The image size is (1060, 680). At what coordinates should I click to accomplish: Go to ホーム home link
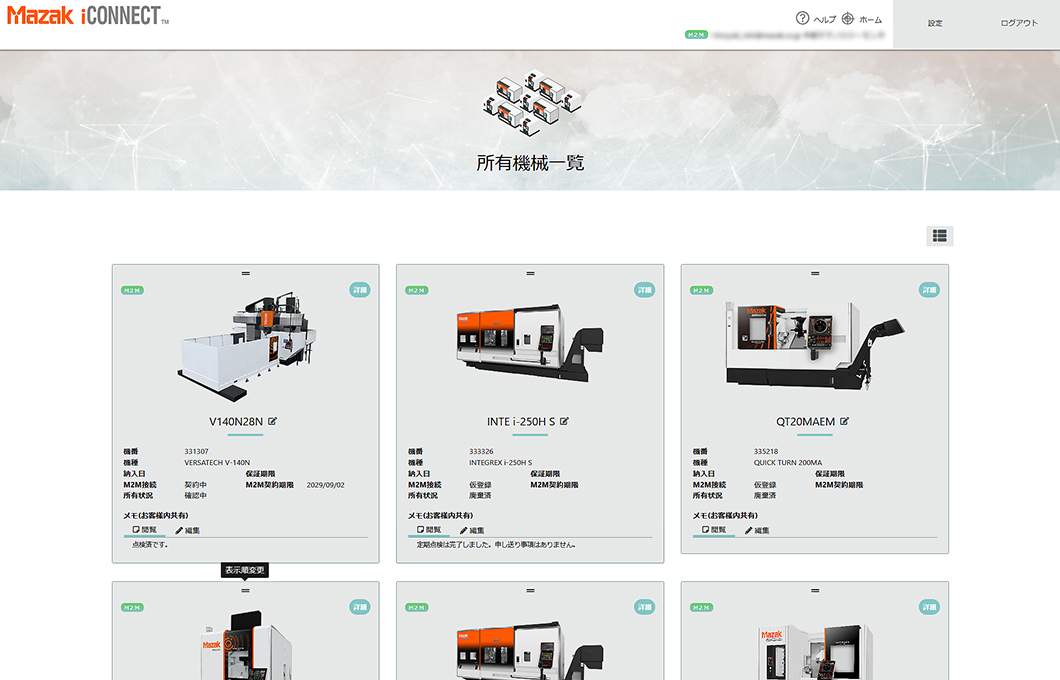(862, 19)
